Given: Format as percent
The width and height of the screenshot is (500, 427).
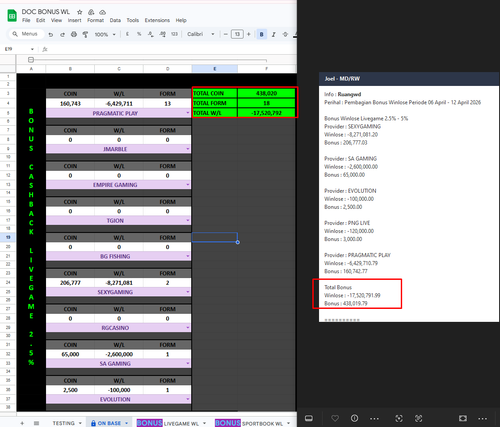Looking at the screenshot, I should point(139,34).
